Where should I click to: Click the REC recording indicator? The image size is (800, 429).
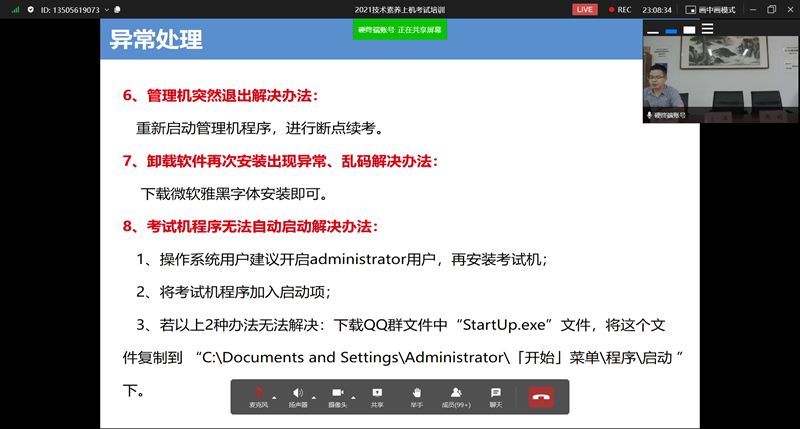tap(618, 9)
